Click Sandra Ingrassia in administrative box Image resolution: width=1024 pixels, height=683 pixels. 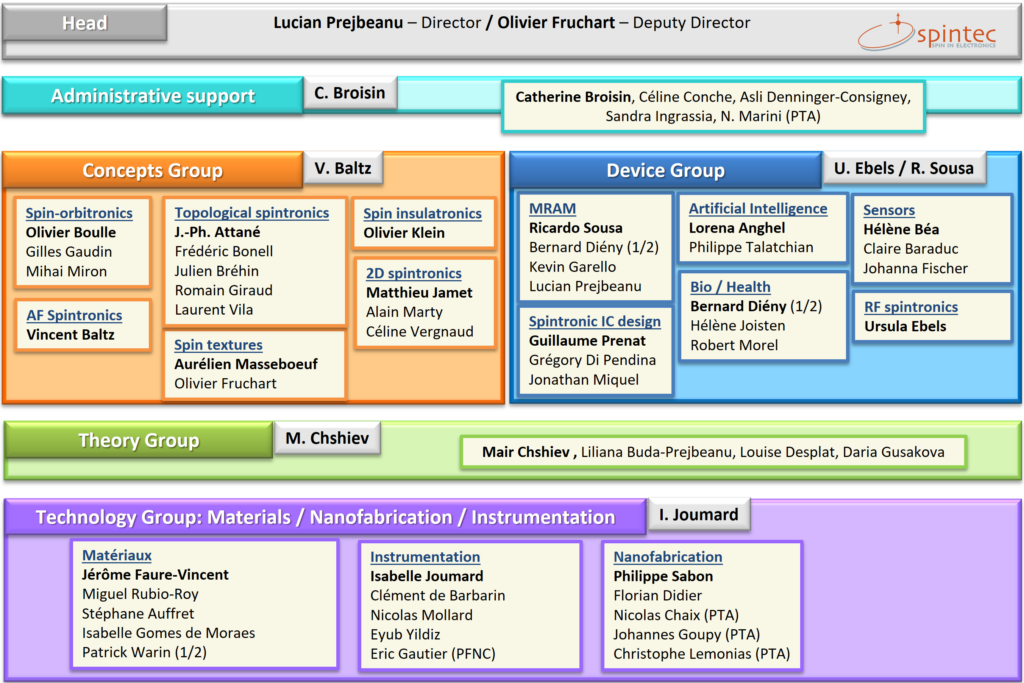coord(660,117)
